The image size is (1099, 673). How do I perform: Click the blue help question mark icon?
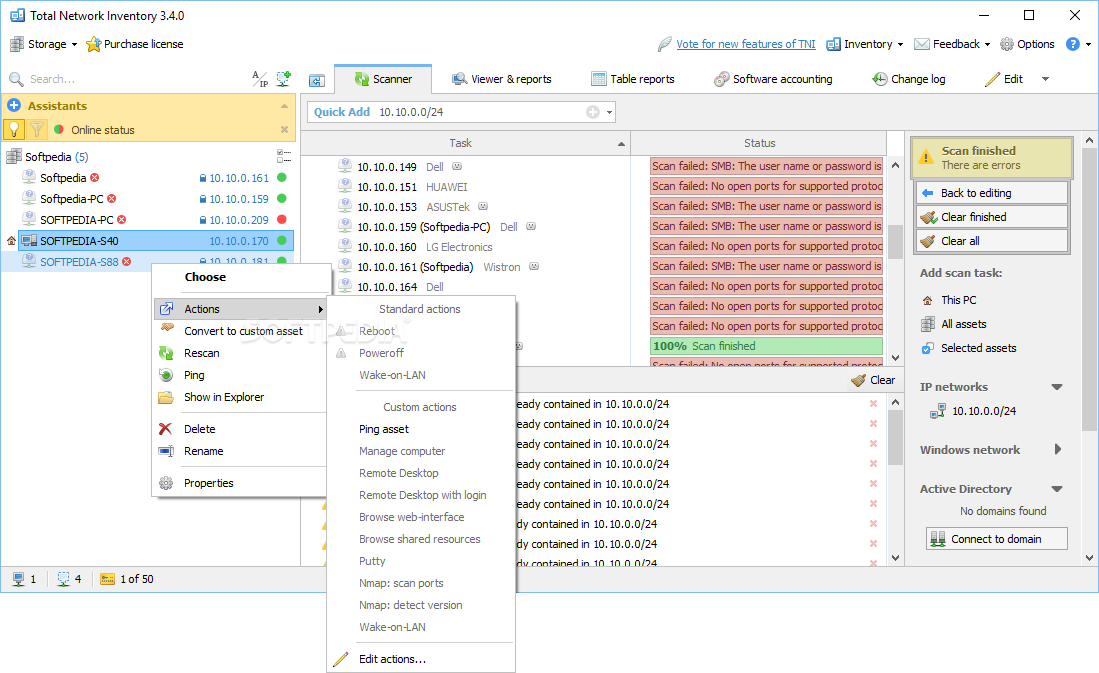[1072, 44]
